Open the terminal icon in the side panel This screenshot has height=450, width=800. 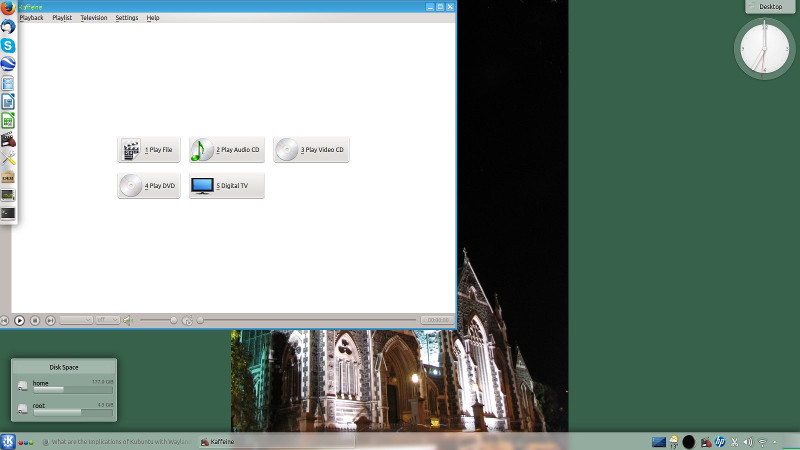tap(8, 212)
